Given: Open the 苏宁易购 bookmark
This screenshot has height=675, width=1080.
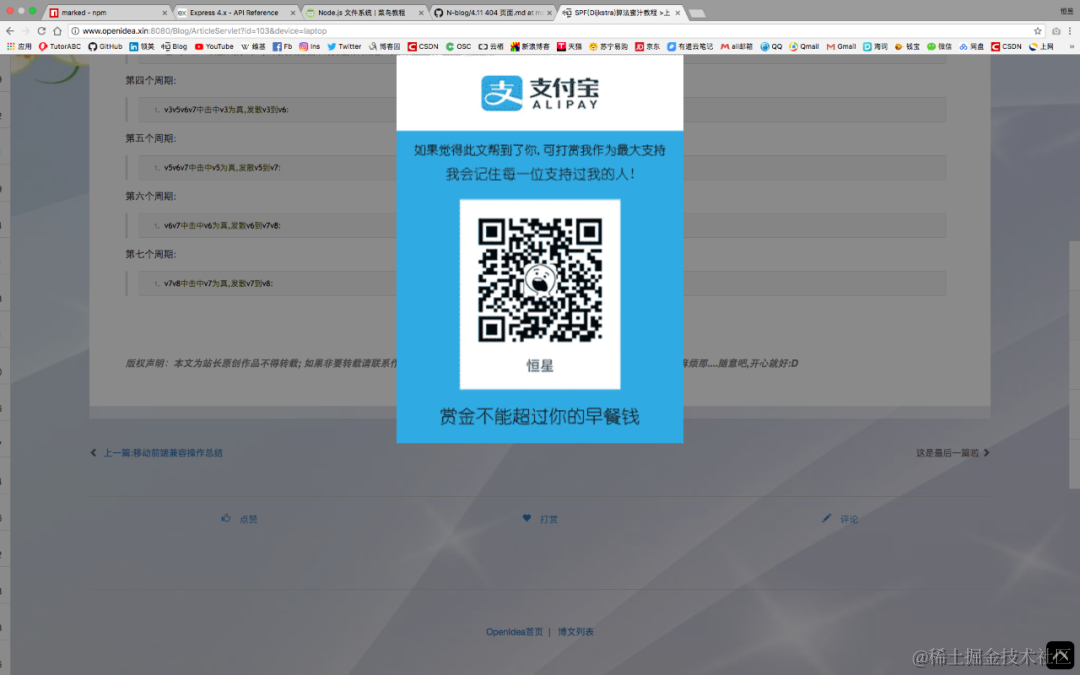Looking at the screenshot, I should click(x=608, y=47).
